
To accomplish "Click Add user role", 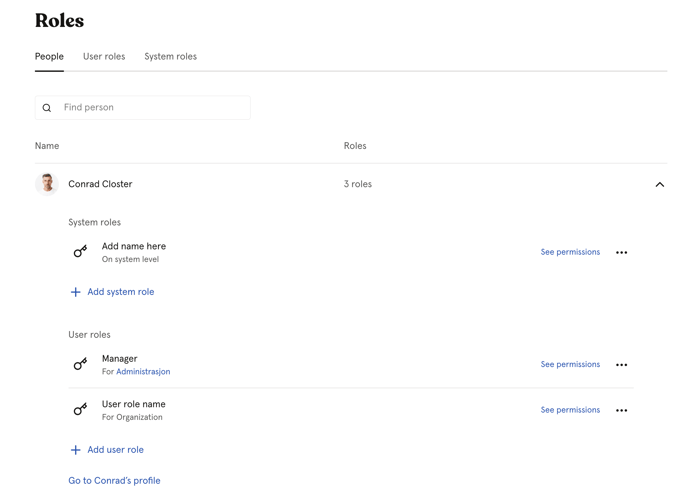I will [x=115, y=450].
